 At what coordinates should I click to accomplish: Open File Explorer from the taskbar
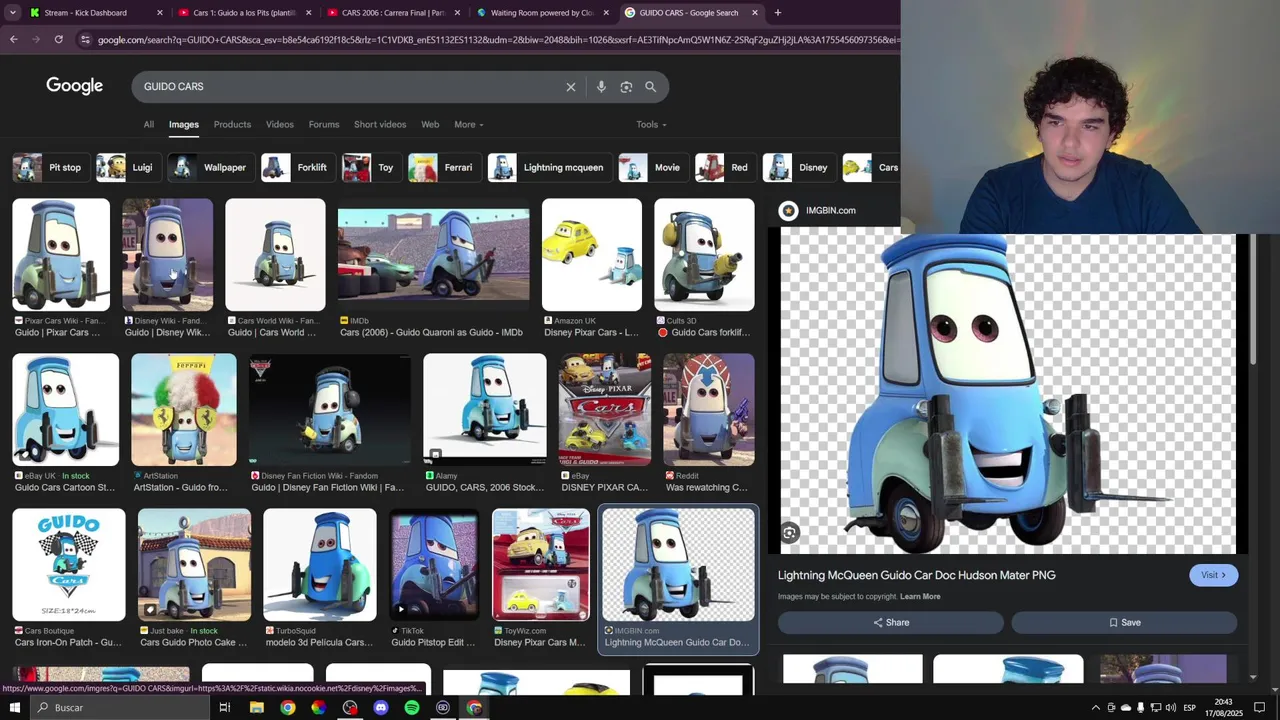[x=257, y=708]
